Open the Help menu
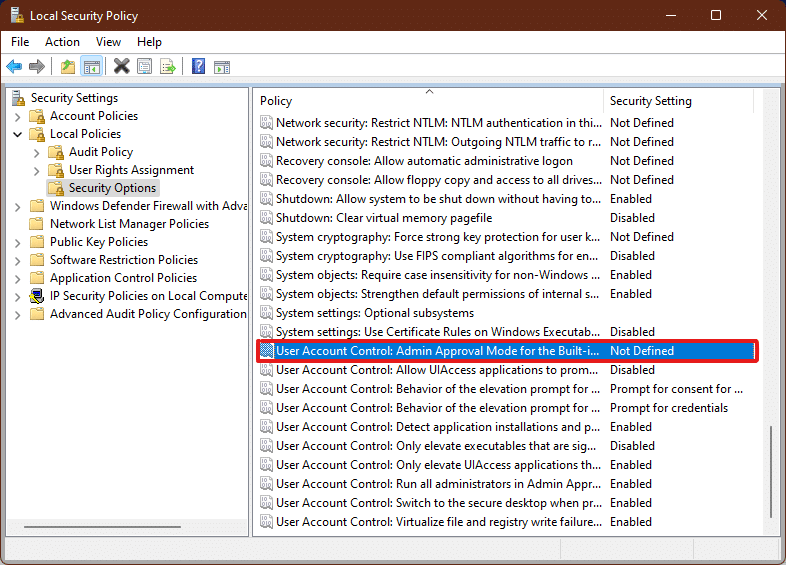This screenshot has width=786, height=565. (149, 42)
